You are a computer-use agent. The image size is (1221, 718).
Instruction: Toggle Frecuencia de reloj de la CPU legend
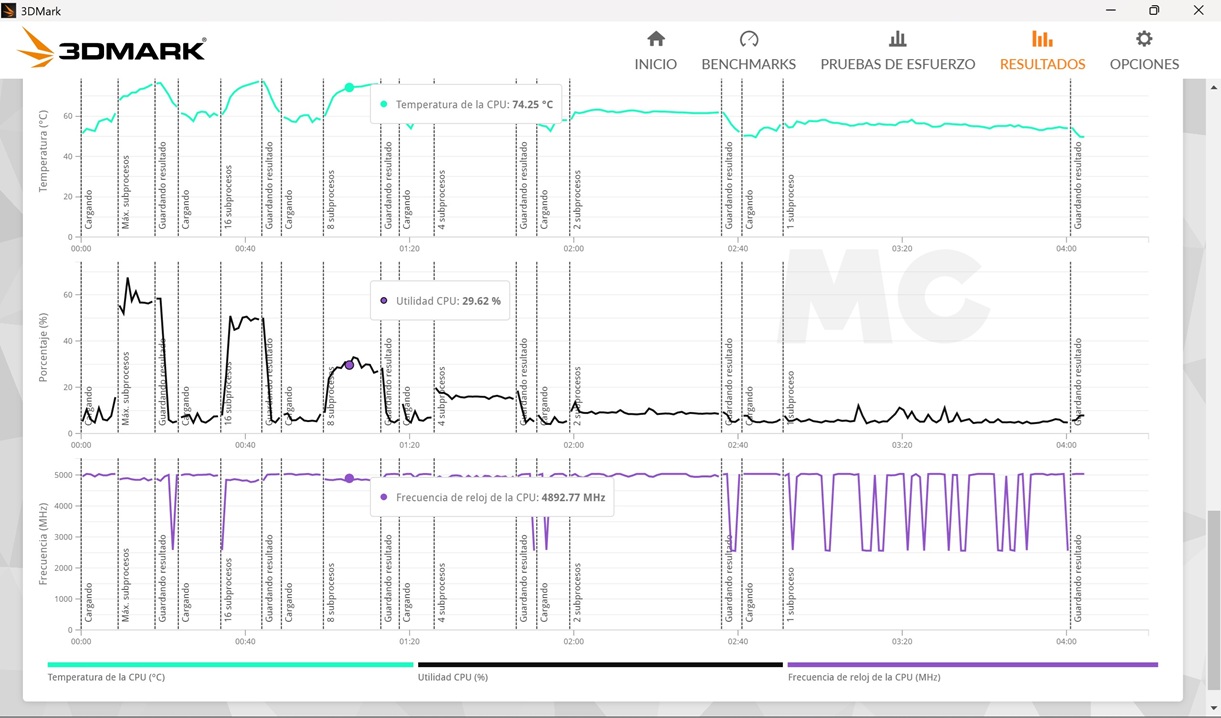point(863,677)
